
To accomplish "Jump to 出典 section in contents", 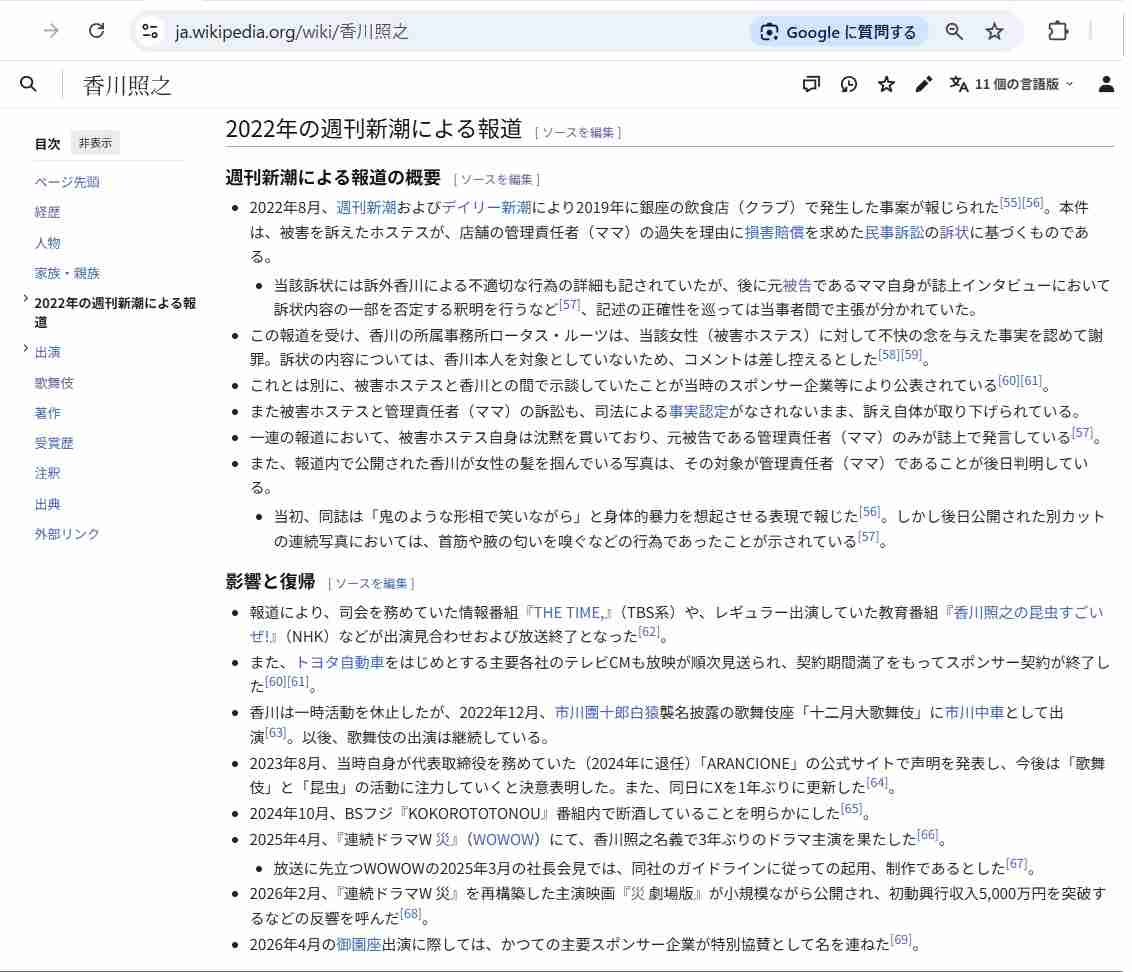I will point(48,504).
